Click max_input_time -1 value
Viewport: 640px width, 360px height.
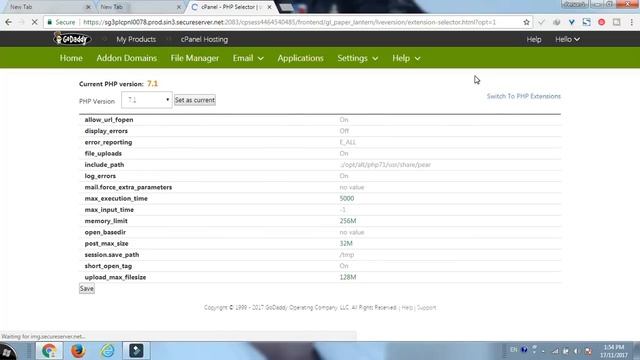coord(342,210)
